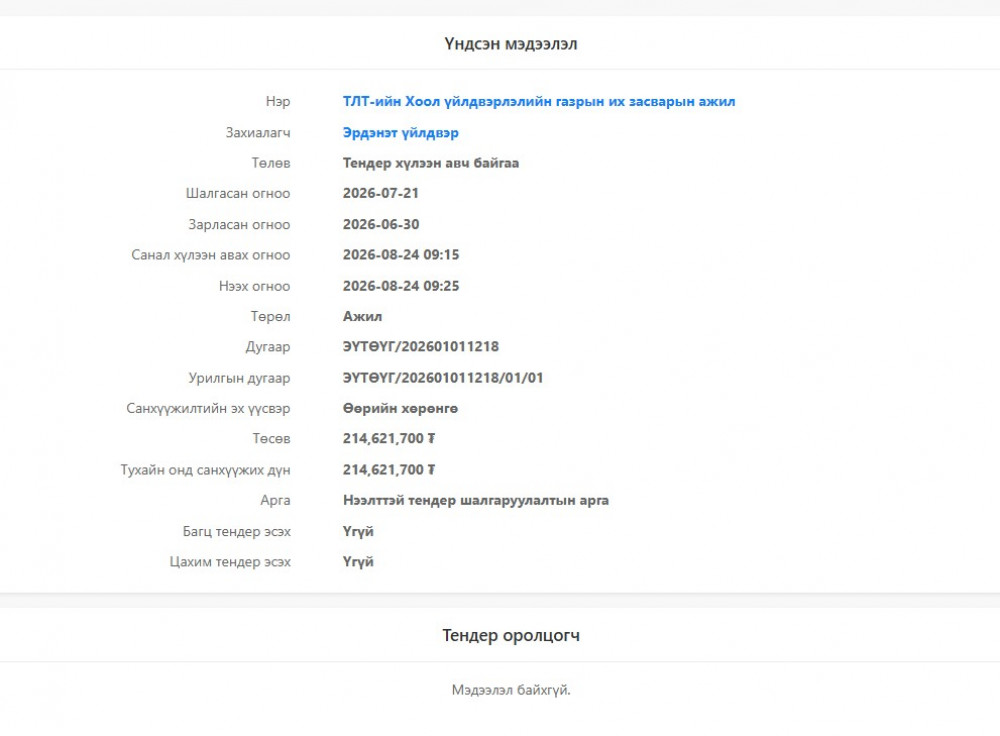Select method Нээлттэй тендер шалгаруулалтын арга
1000x736 pixels.
(475, 500)
